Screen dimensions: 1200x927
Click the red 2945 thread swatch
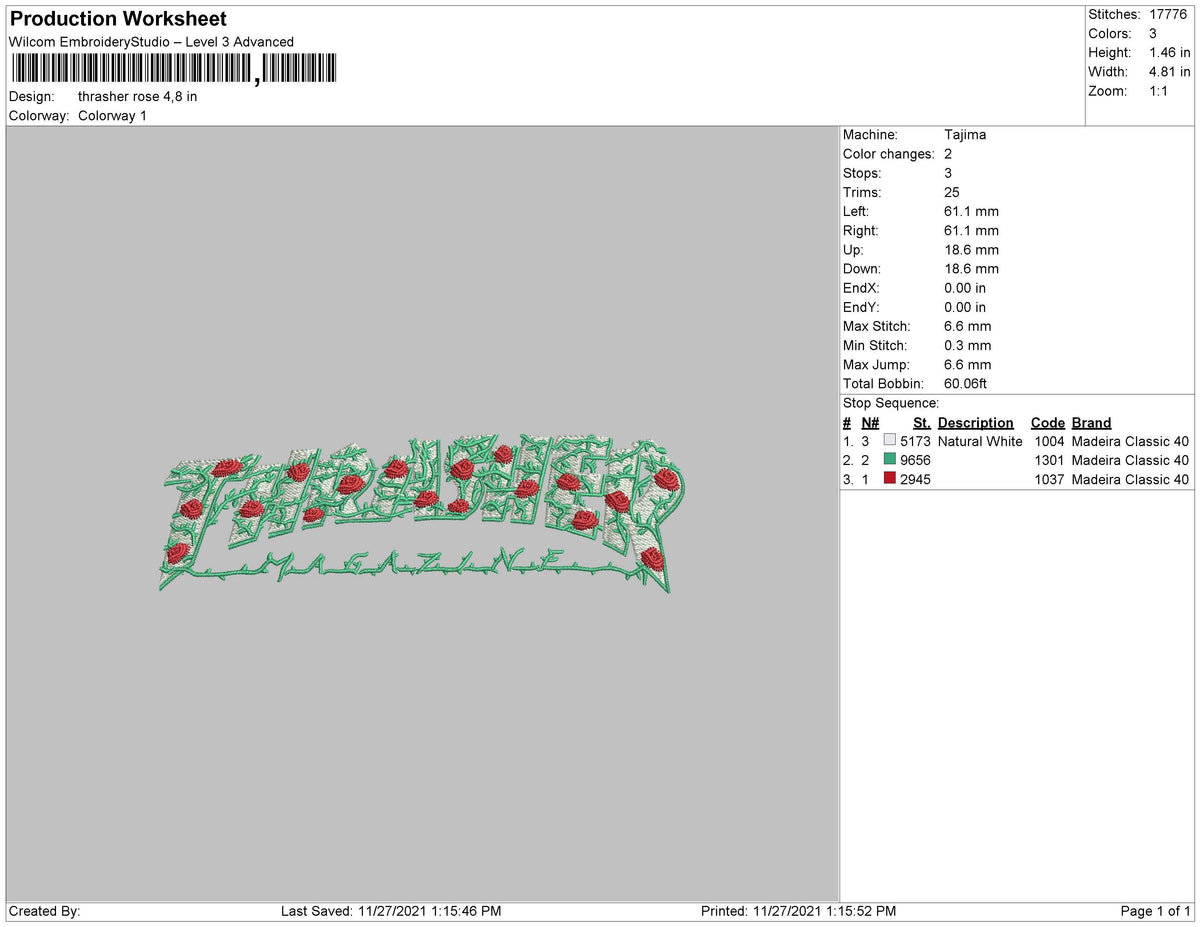(x=890, y=479)
